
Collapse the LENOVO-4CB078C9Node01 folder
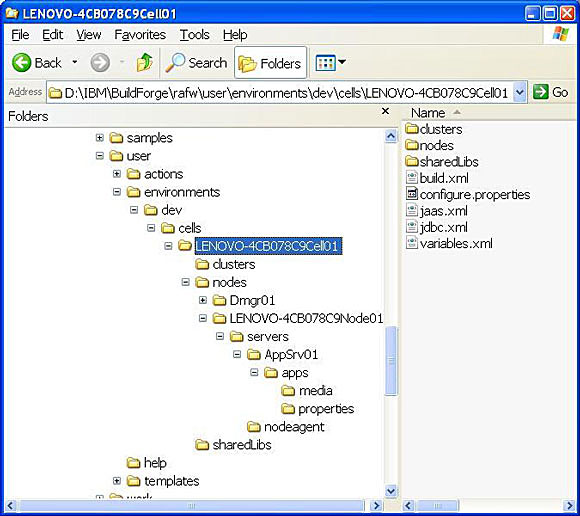(203, 318)
